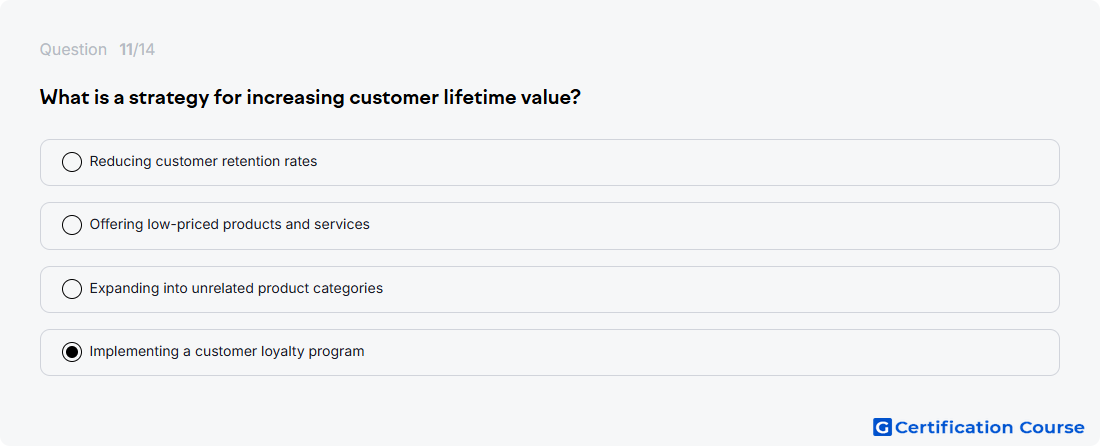1100x446 pixels.
Task: Open the 'Certification Course' brand link
Action: [979, 427]
